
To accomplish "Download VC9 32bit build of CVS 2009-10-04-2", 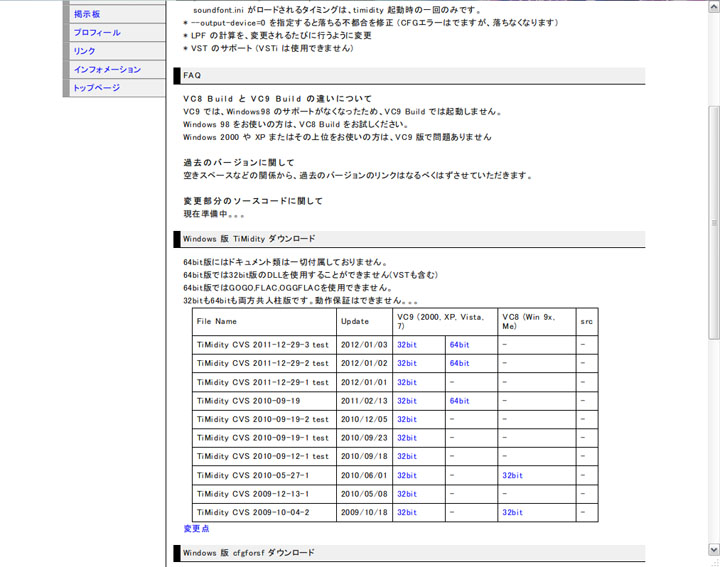I will click(407, 512).
